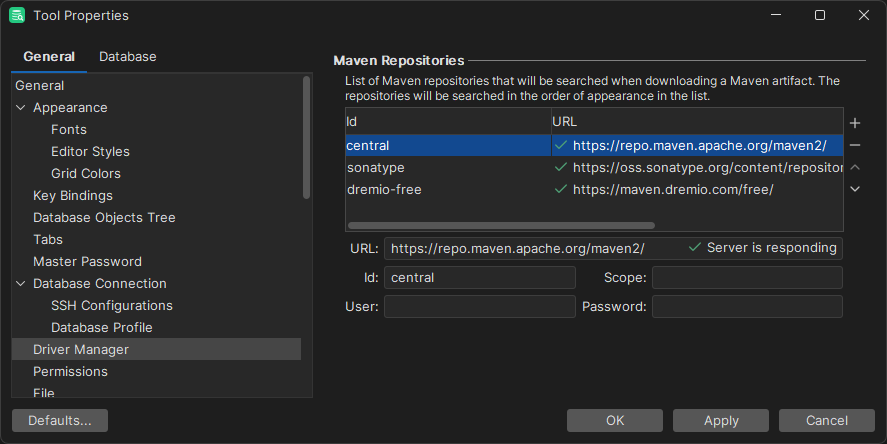
Task: Select the sonatype repository row
Action: pos(448,167)
